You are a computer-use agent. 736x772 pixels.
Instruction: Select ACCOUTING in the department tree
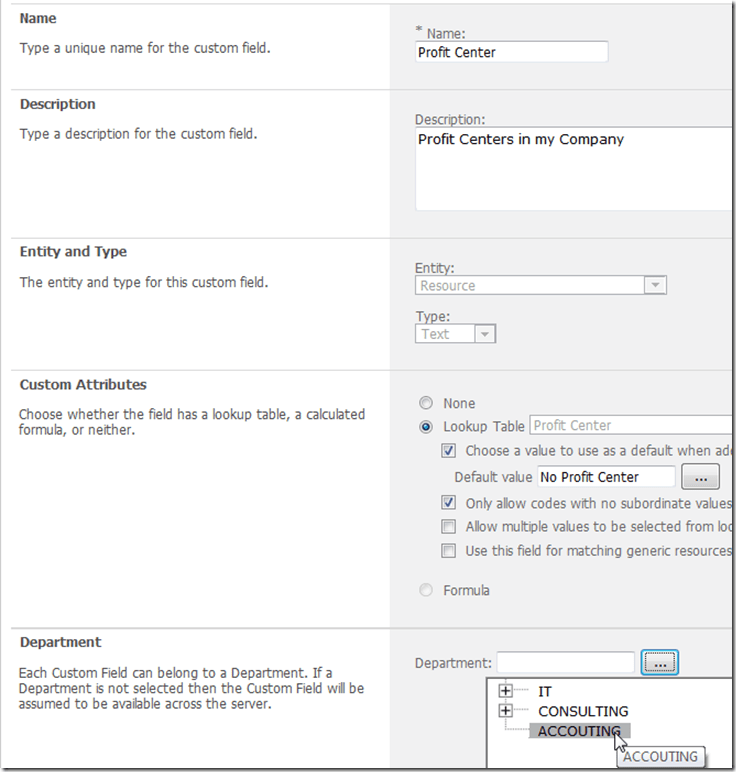(x=578, y=731)
